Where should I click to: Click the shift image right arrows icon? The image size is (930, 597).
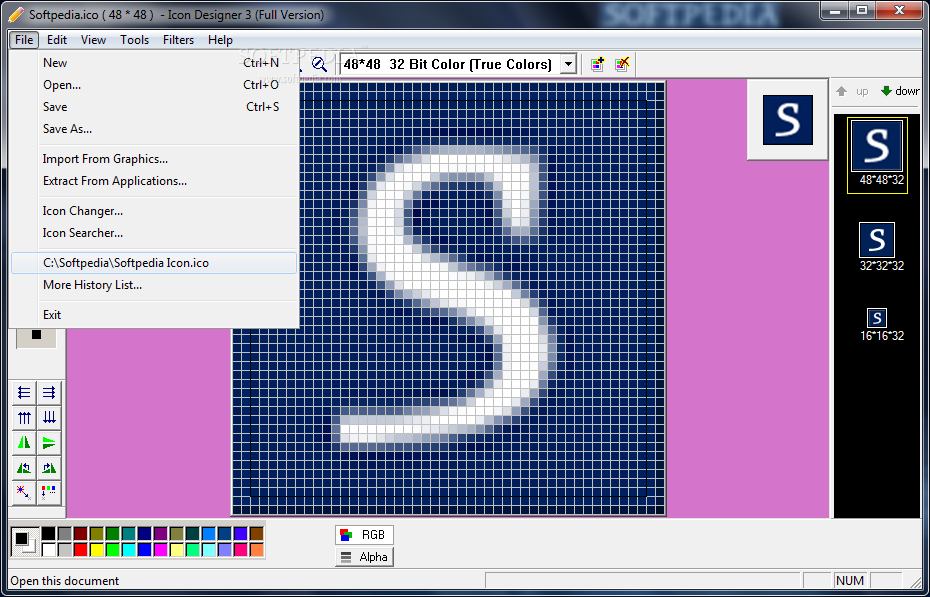click(x=49, y=392)
